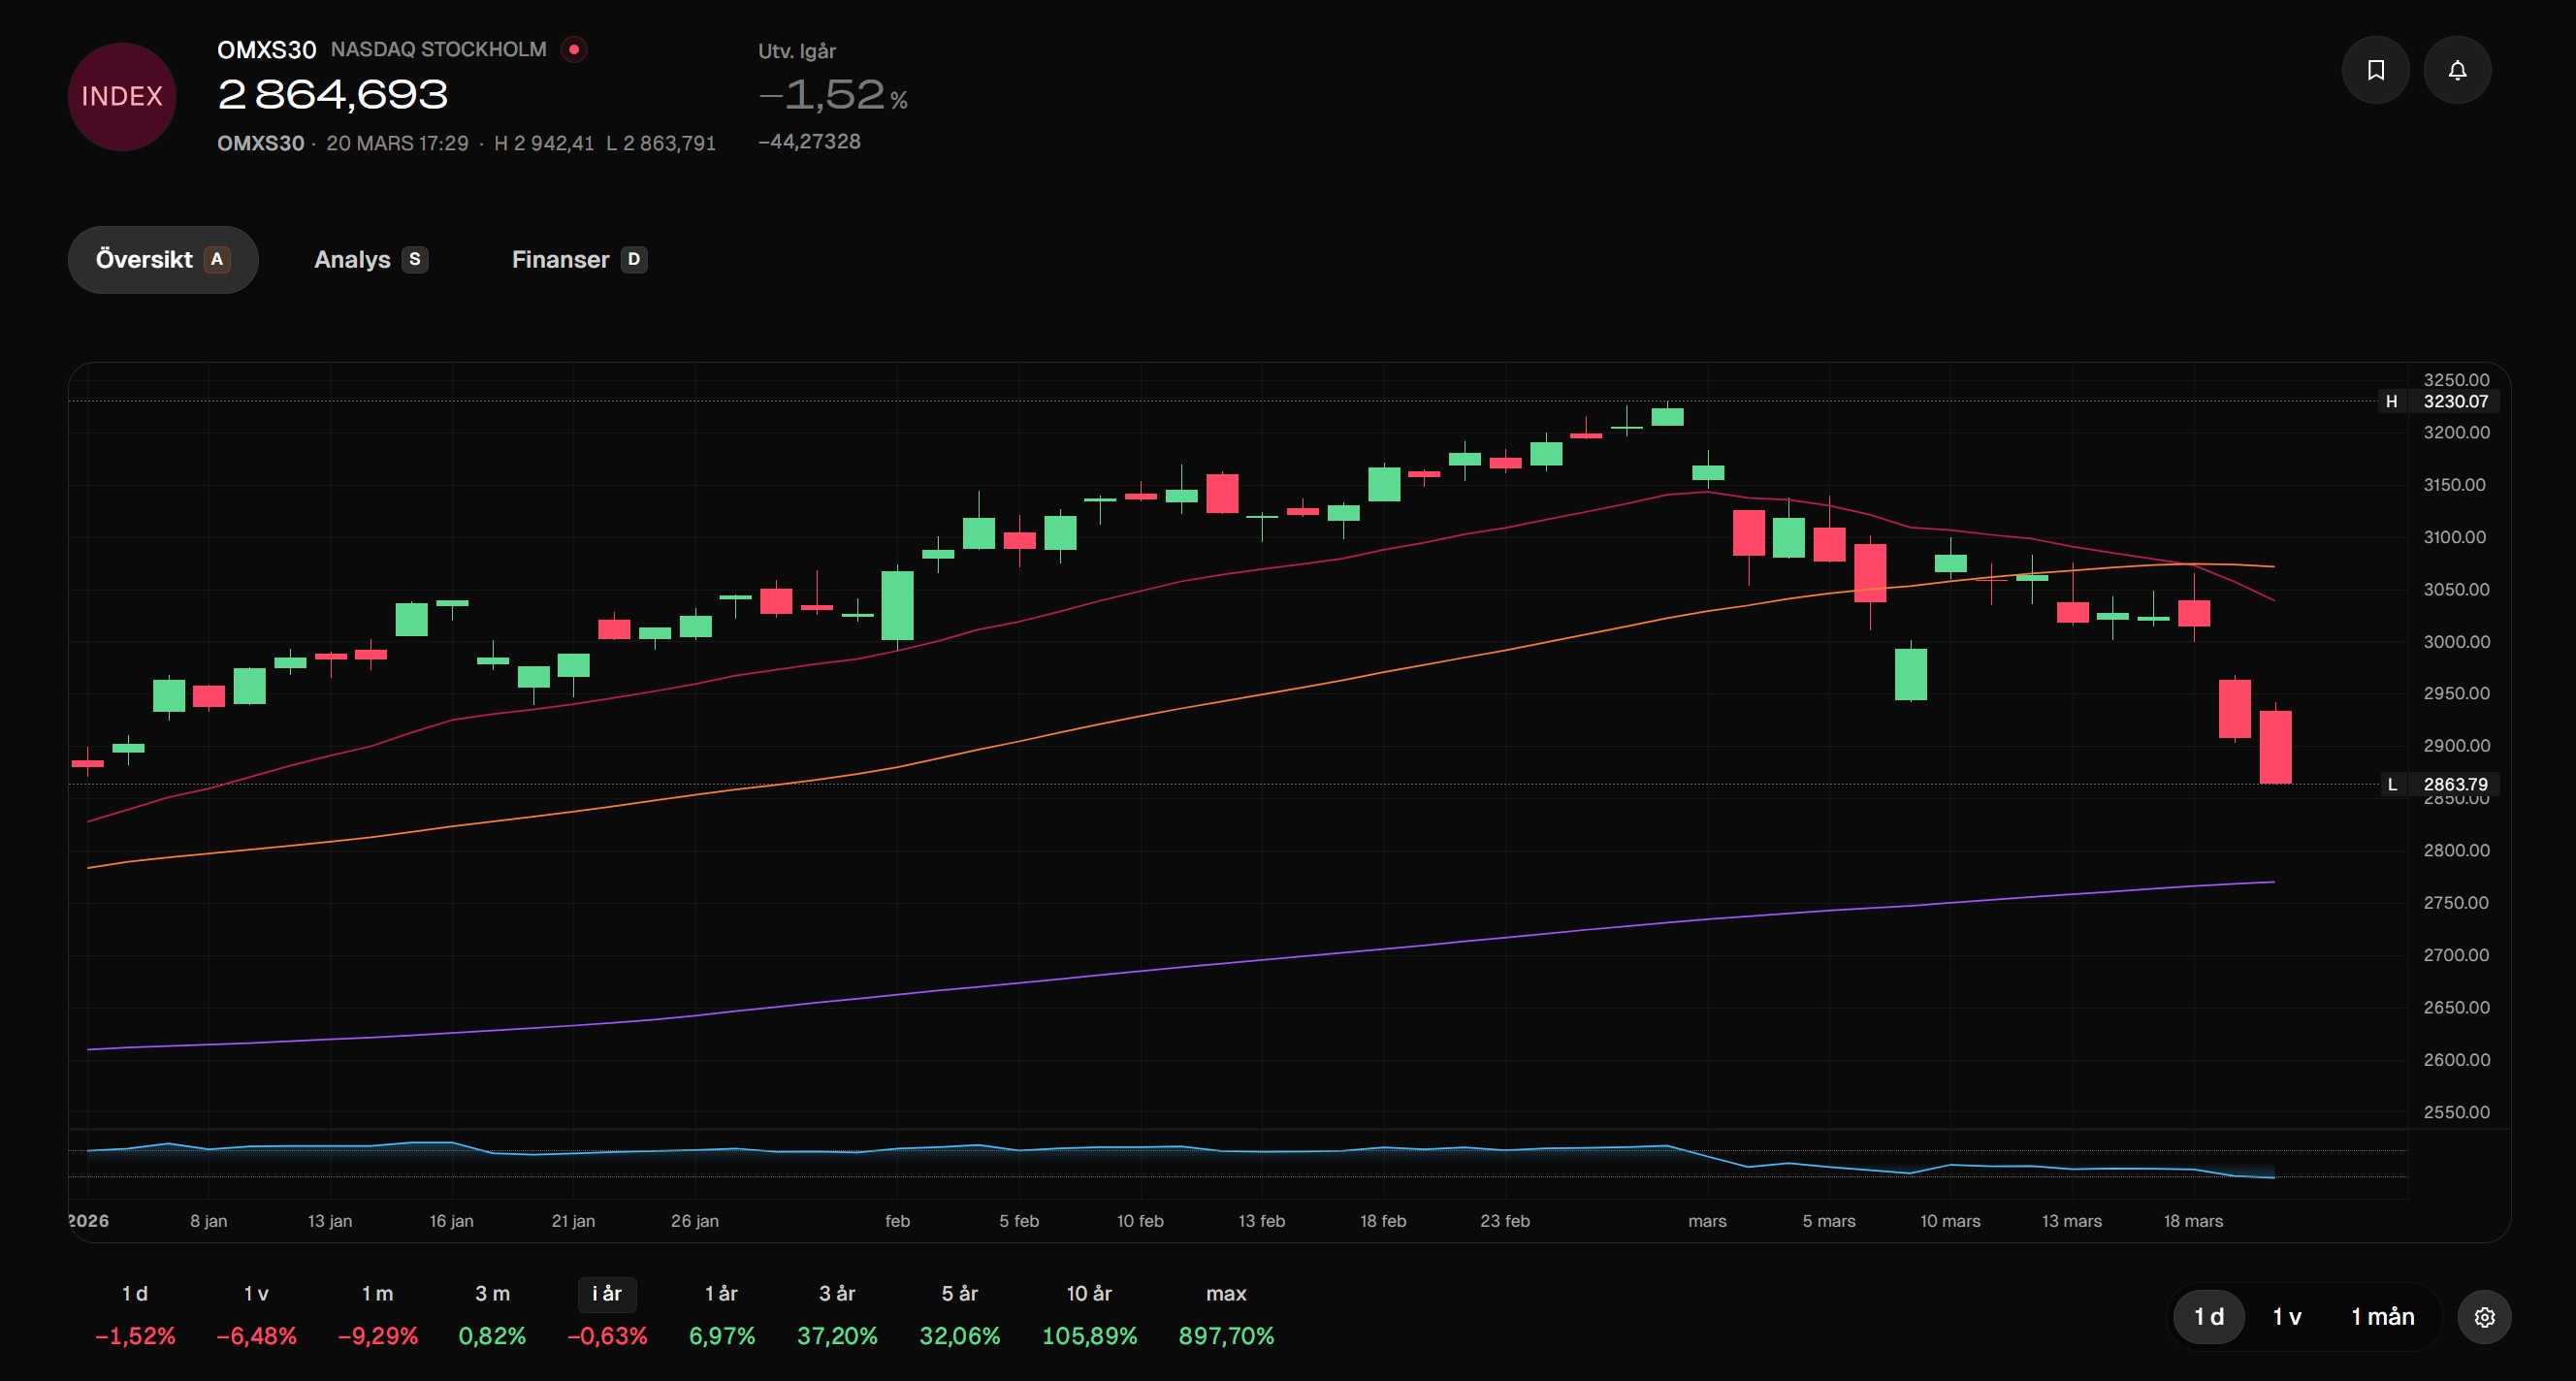Open chart settings gear icon
This screenshot has width=2576, height=1381.
[x=2484, y=1317]
